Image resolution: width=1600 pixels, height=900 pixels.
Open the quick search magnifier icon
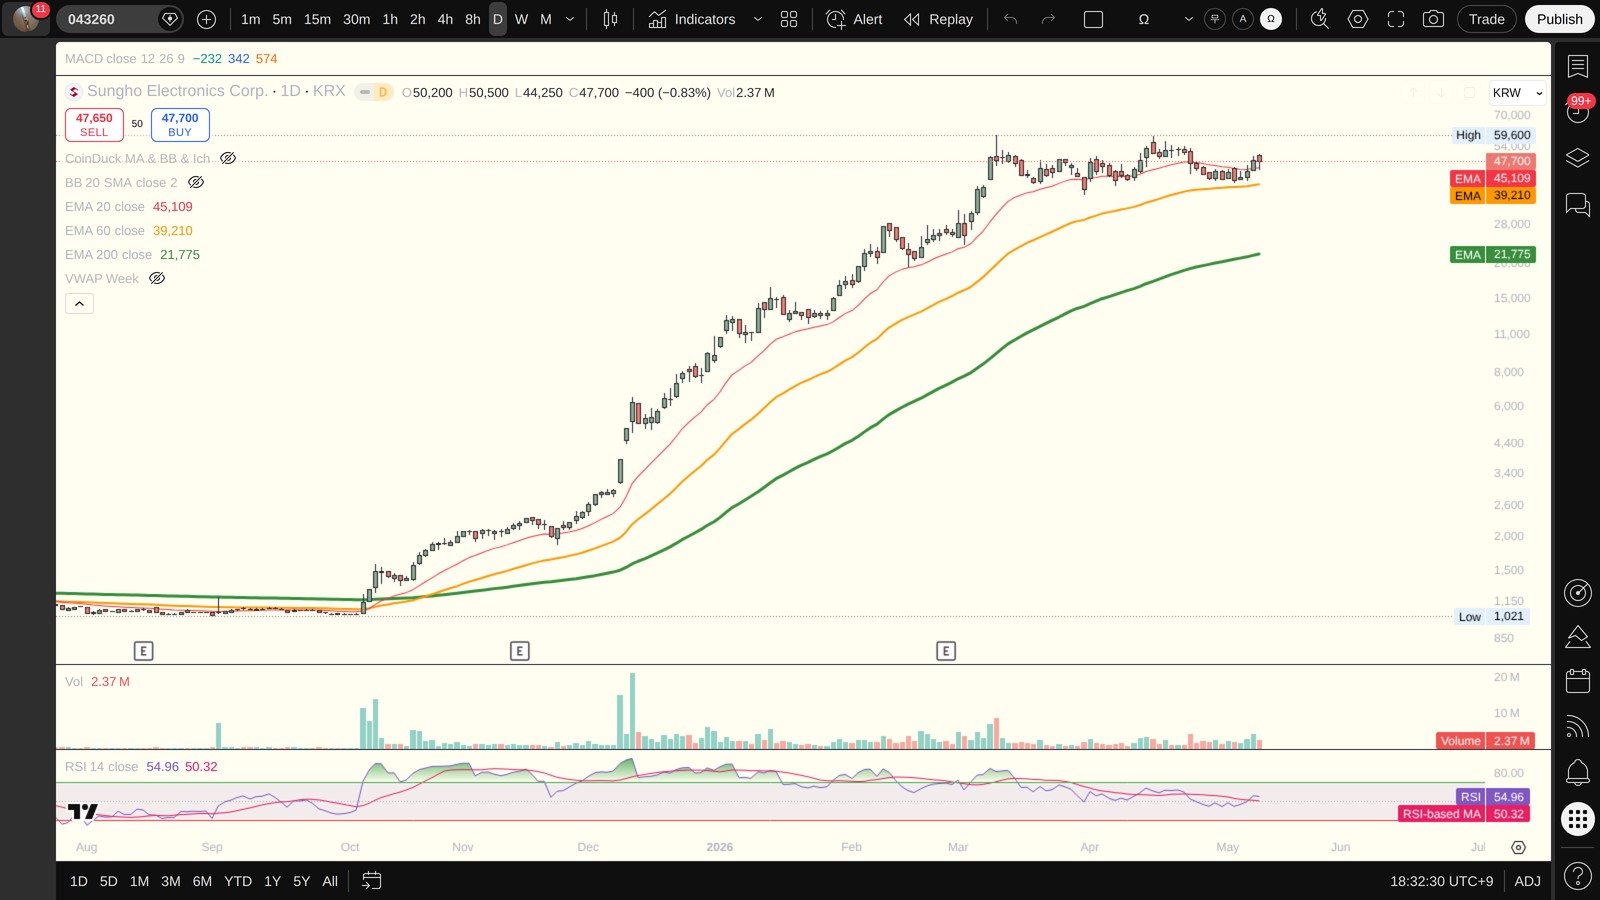[x=1319, y=19]
